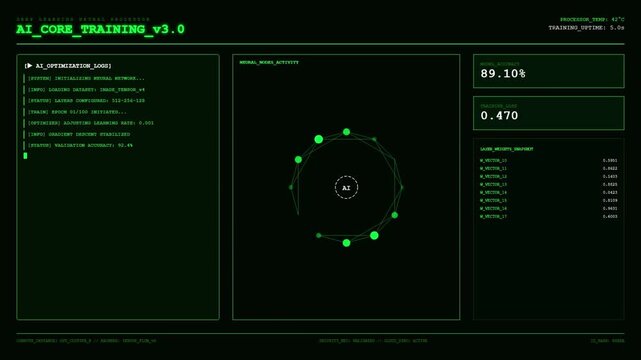Click the play triangle beside AI_OPTIMIZATION_LOGS
This screenshot has height=360, width=641.
click(29, 65)
